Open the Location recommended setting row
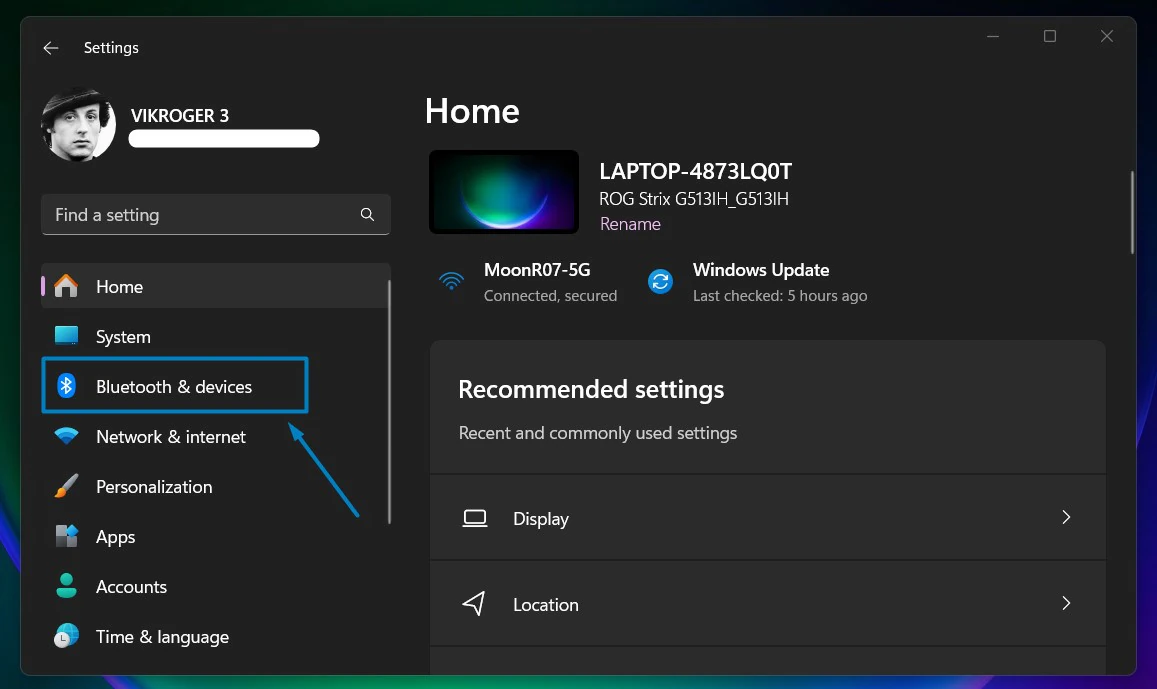 coord(767,603)
